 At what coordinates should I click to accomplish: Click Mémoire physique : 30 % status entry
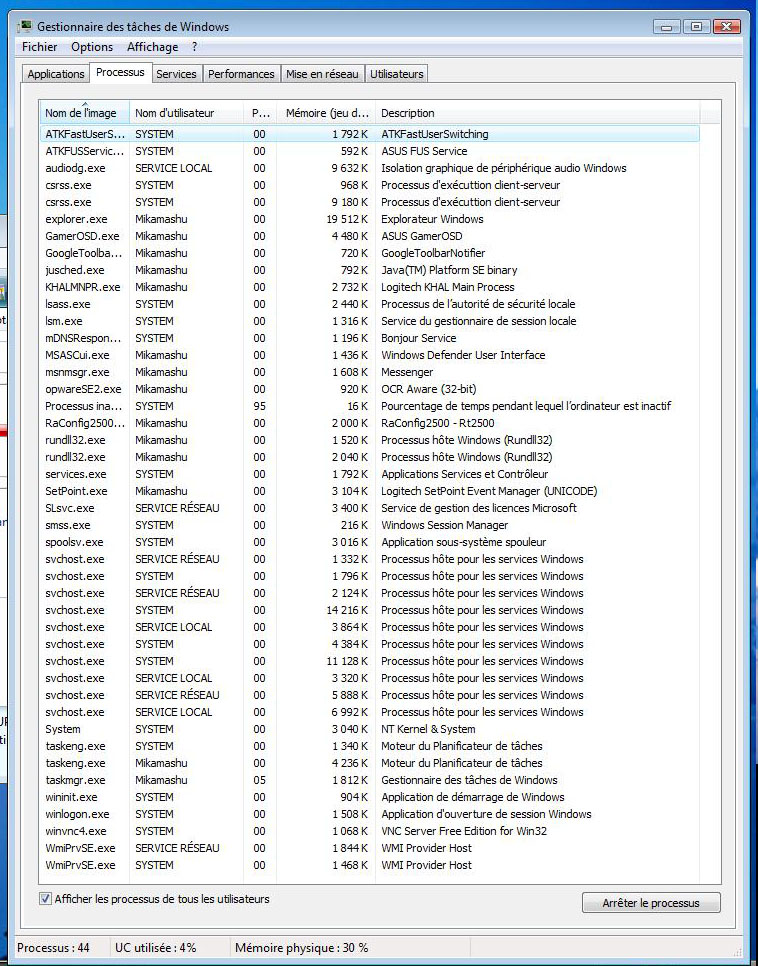pos(301,948)
